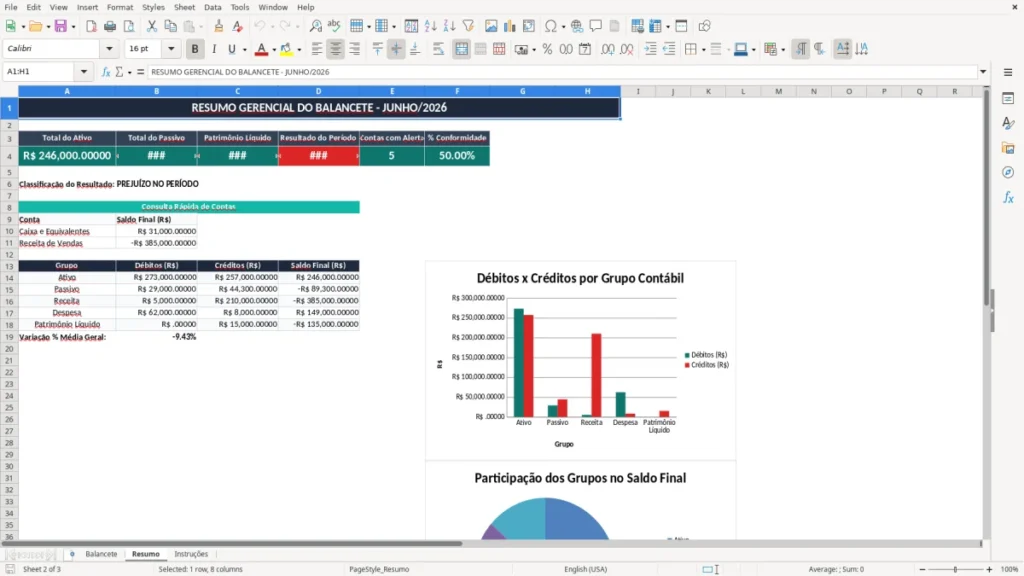Insert a special character with the Omega icon
Viewport: 1024px width, 576px height.
coord(551,26)
